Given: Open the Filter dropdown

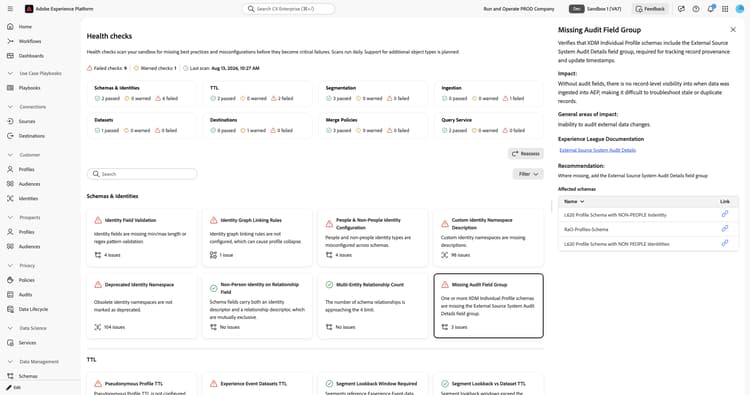Looking at the screenshot, I should click(x=528, y=174).
